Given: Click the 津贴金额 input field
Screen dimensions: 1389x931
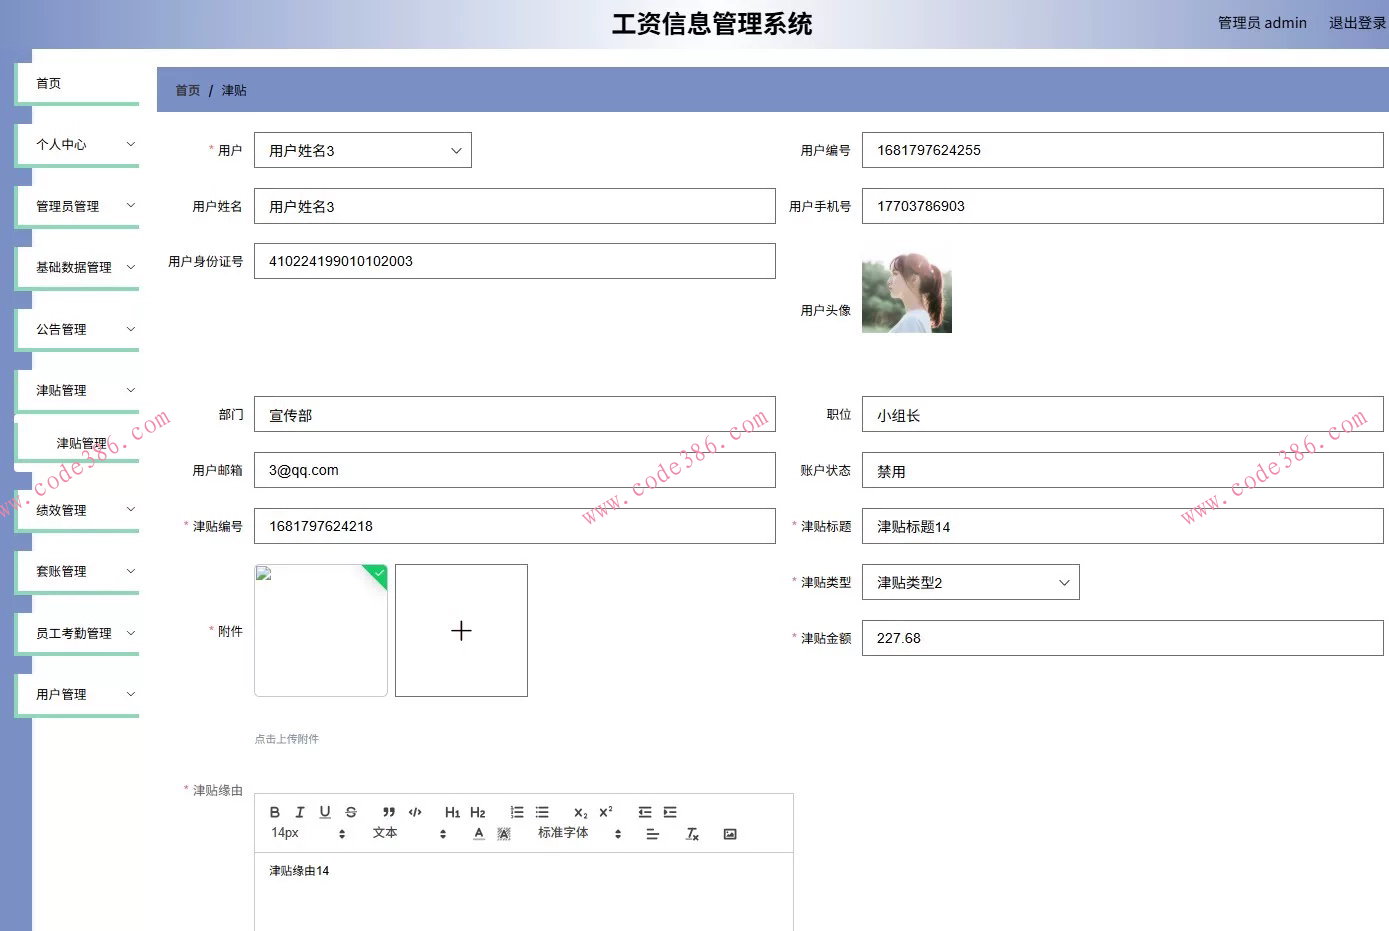Looking at the screenshot, I should click(x=1122, y=638).
